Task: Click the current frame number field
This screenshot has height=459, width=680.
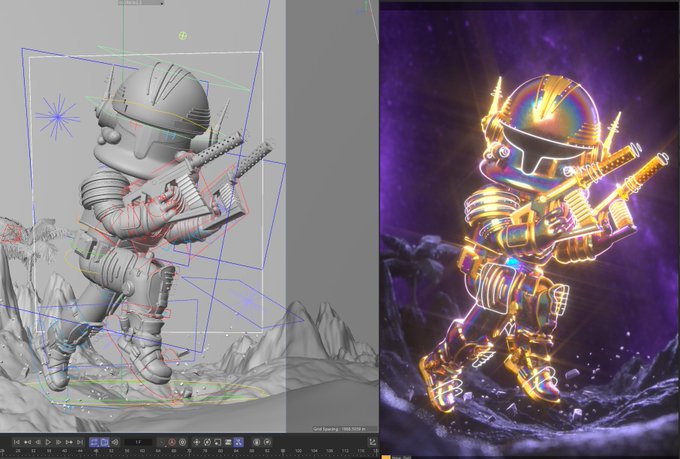Action: tap(138, 442)
